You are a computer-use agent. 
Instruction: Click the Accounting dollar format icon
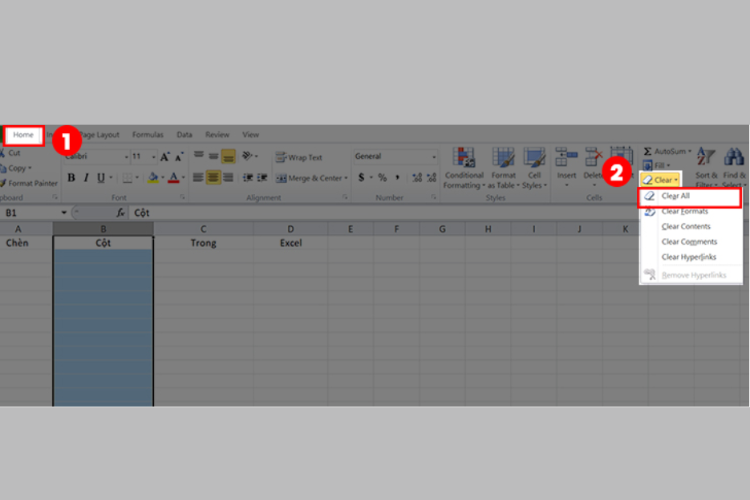(x=361, y=178)
